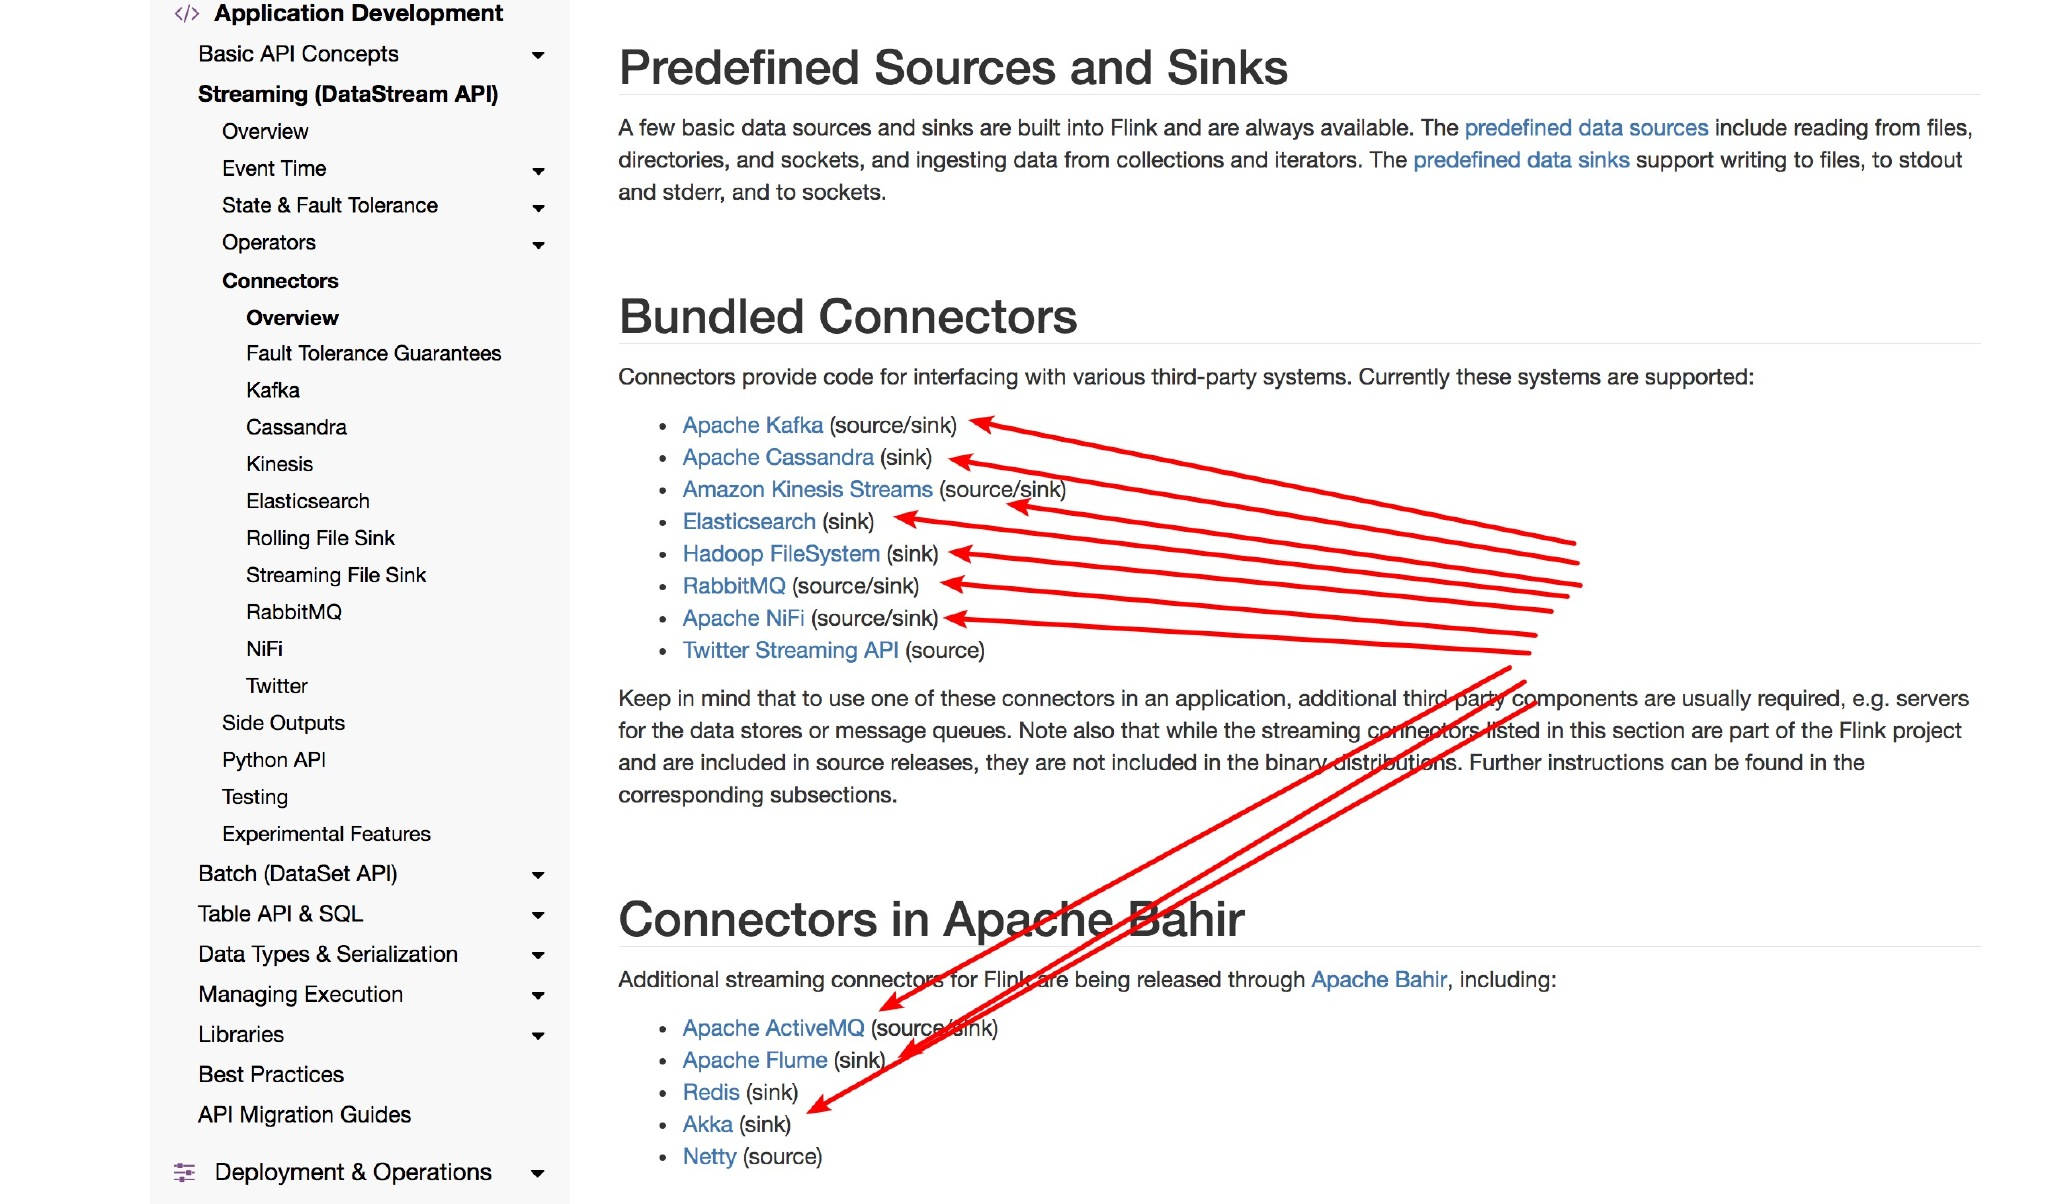Click the Streaming DataStream API icon

tap(348, 95)
